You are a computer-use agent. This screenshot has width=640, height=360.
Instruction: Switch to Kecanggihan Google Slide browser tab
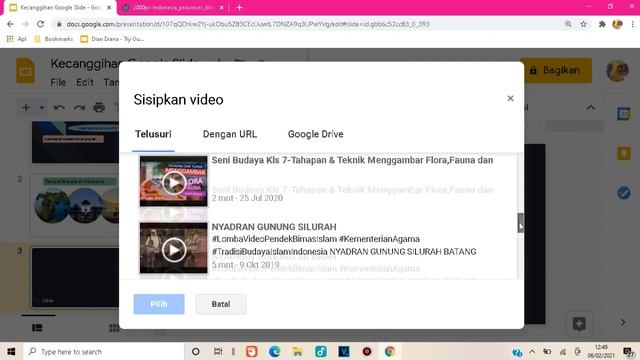pos(60,8)
